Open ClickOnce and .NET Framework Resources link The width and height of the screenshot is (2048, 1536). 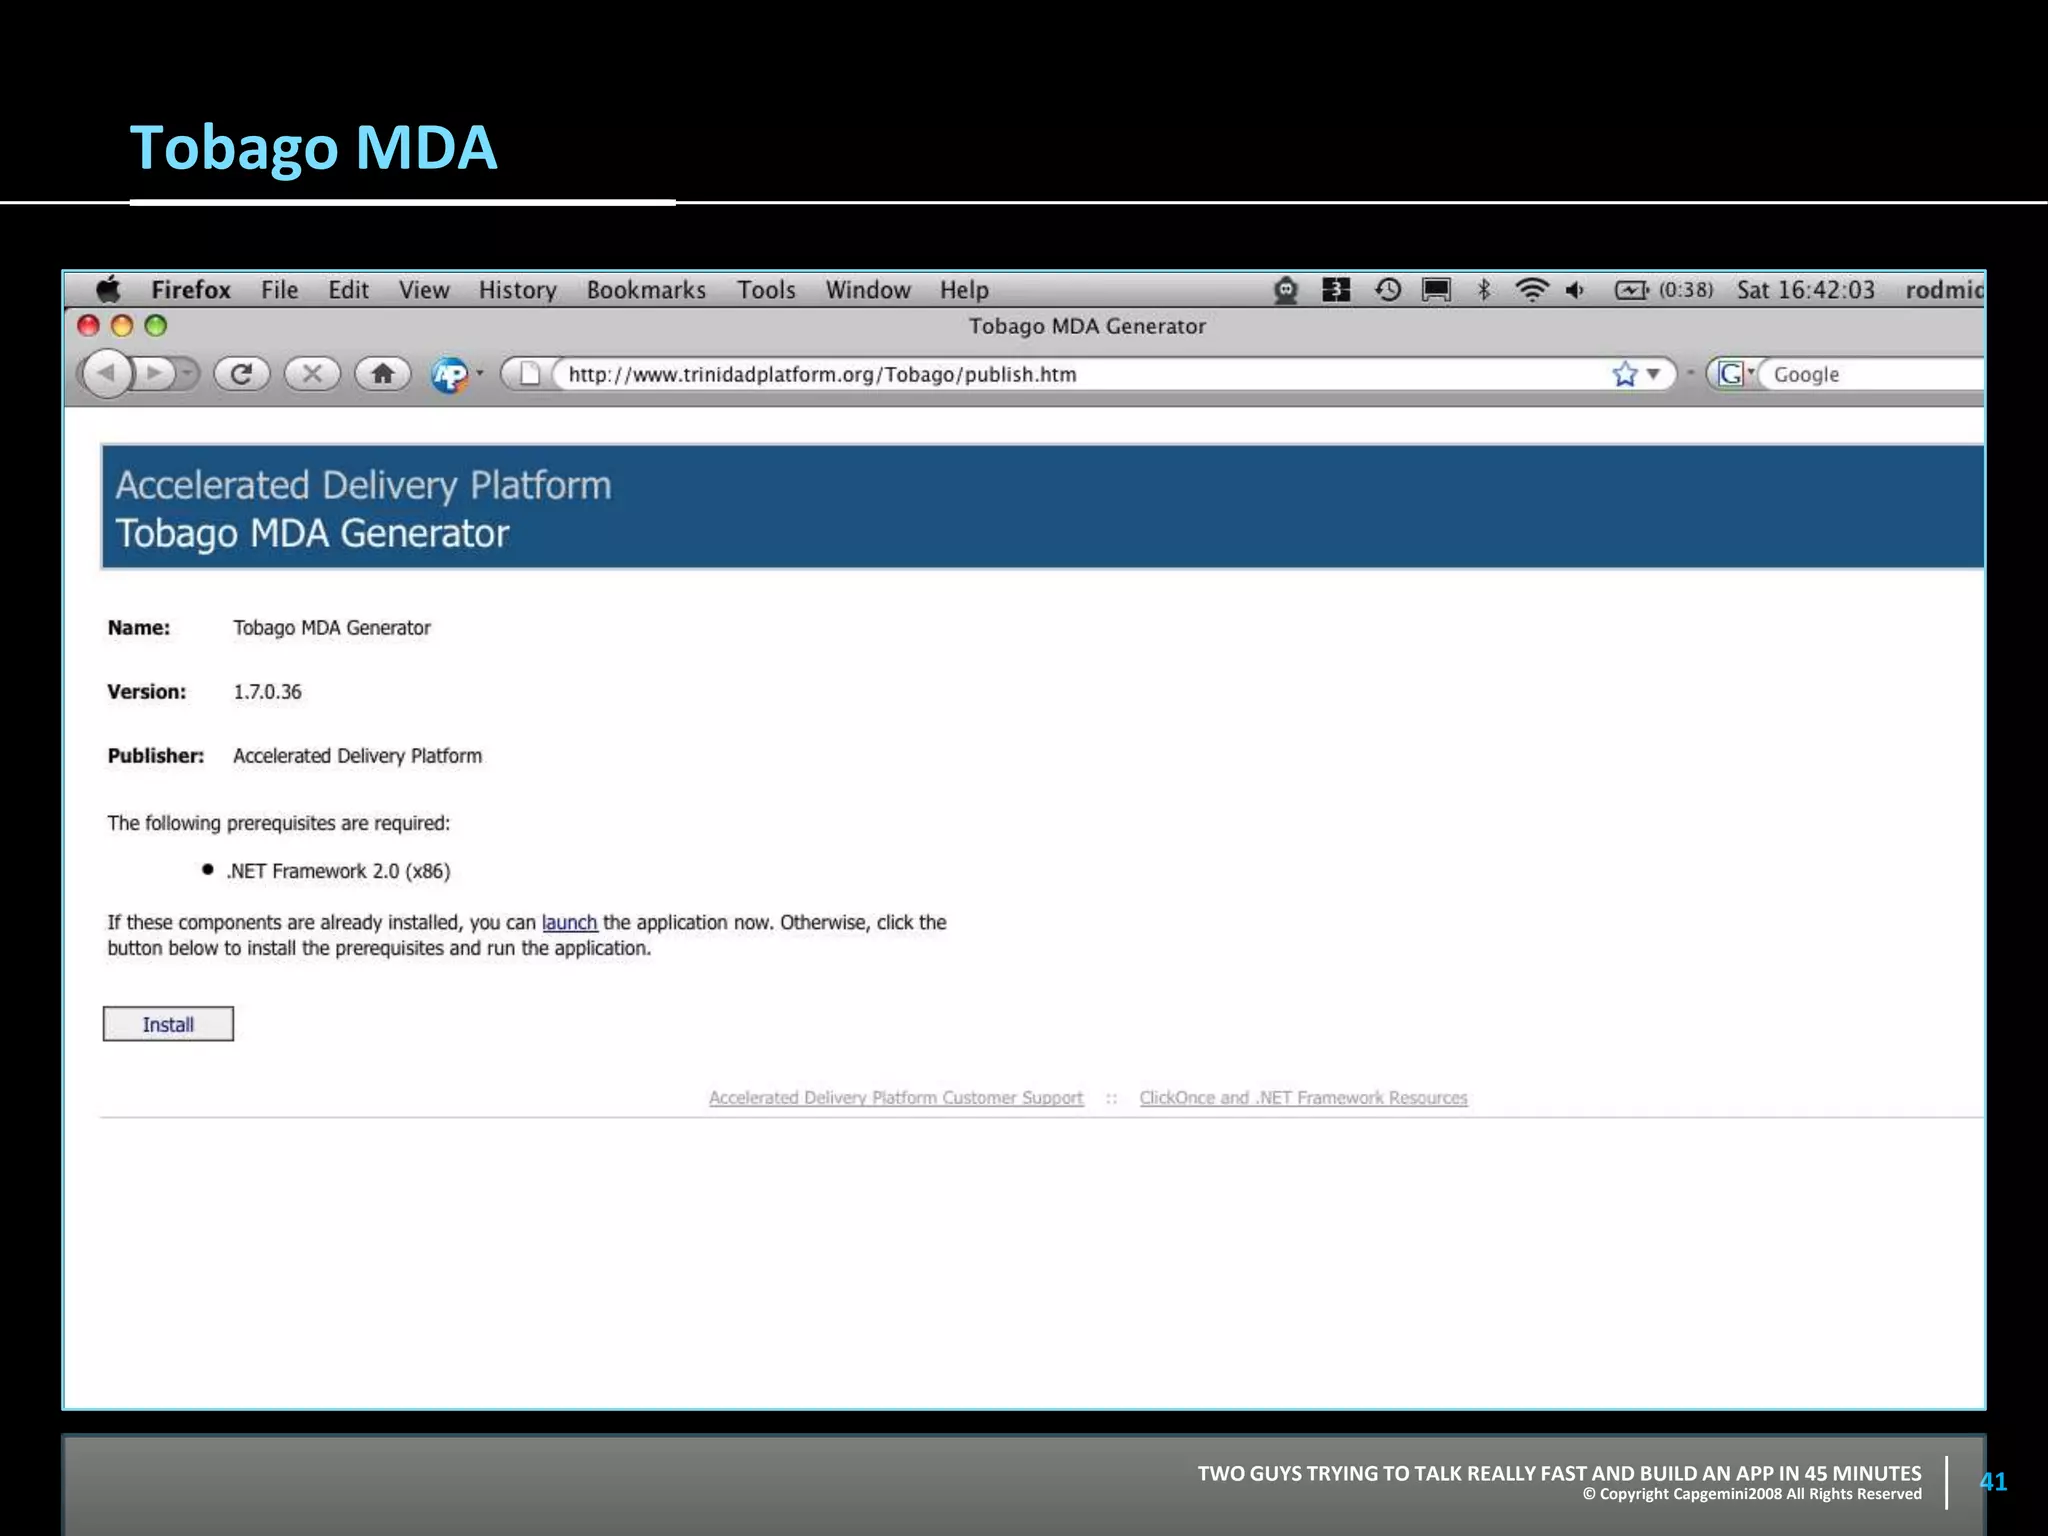[x=1303, y=1098]
